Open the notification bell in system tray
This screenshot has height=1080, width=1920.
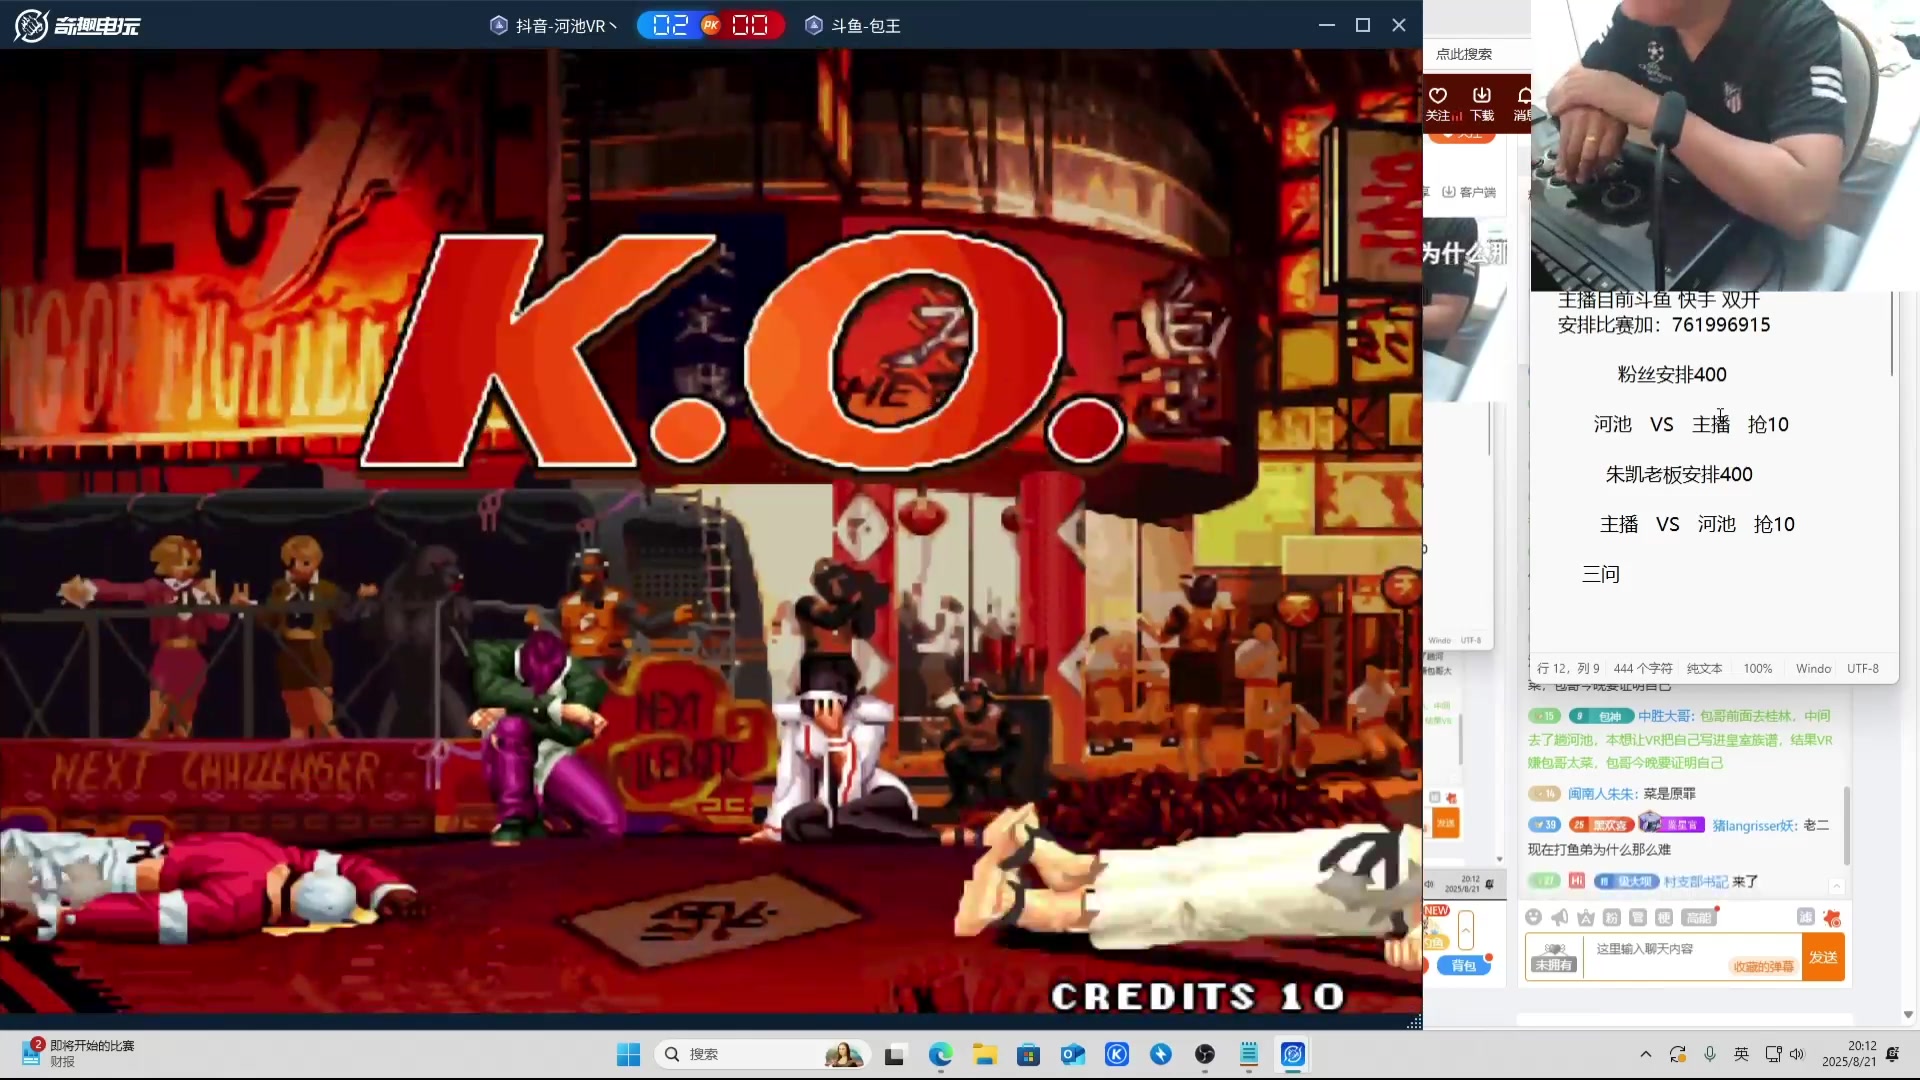(1892, 1054)
